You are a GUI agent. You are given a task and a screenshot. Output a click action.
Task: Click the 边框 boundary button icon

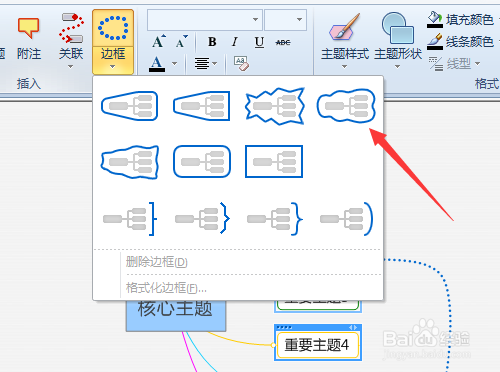(x=113, y=28)
